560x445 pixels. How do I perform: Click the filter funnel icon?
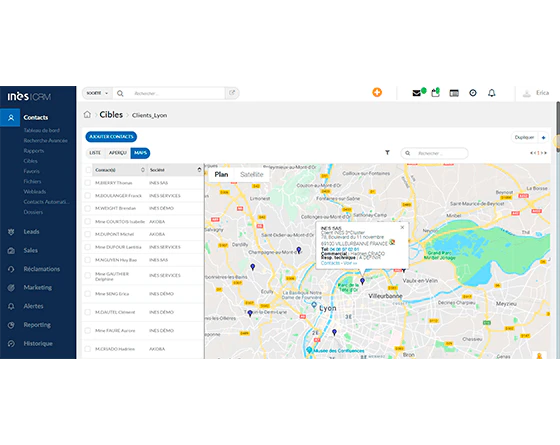[387, 152]
